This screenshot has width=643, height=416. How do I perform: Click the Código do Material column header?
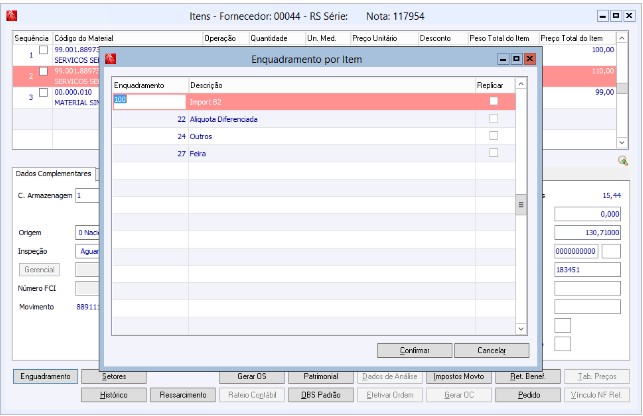tap(128, 38)
